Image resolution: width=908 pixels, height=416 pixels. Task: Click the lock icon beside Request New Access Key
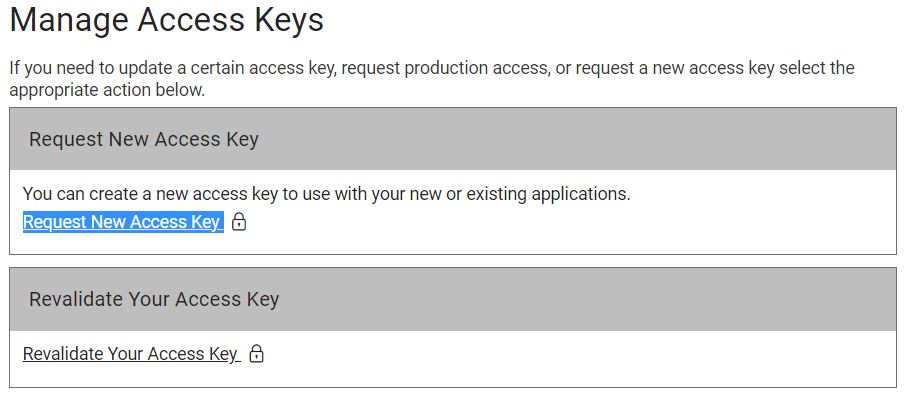239,222
